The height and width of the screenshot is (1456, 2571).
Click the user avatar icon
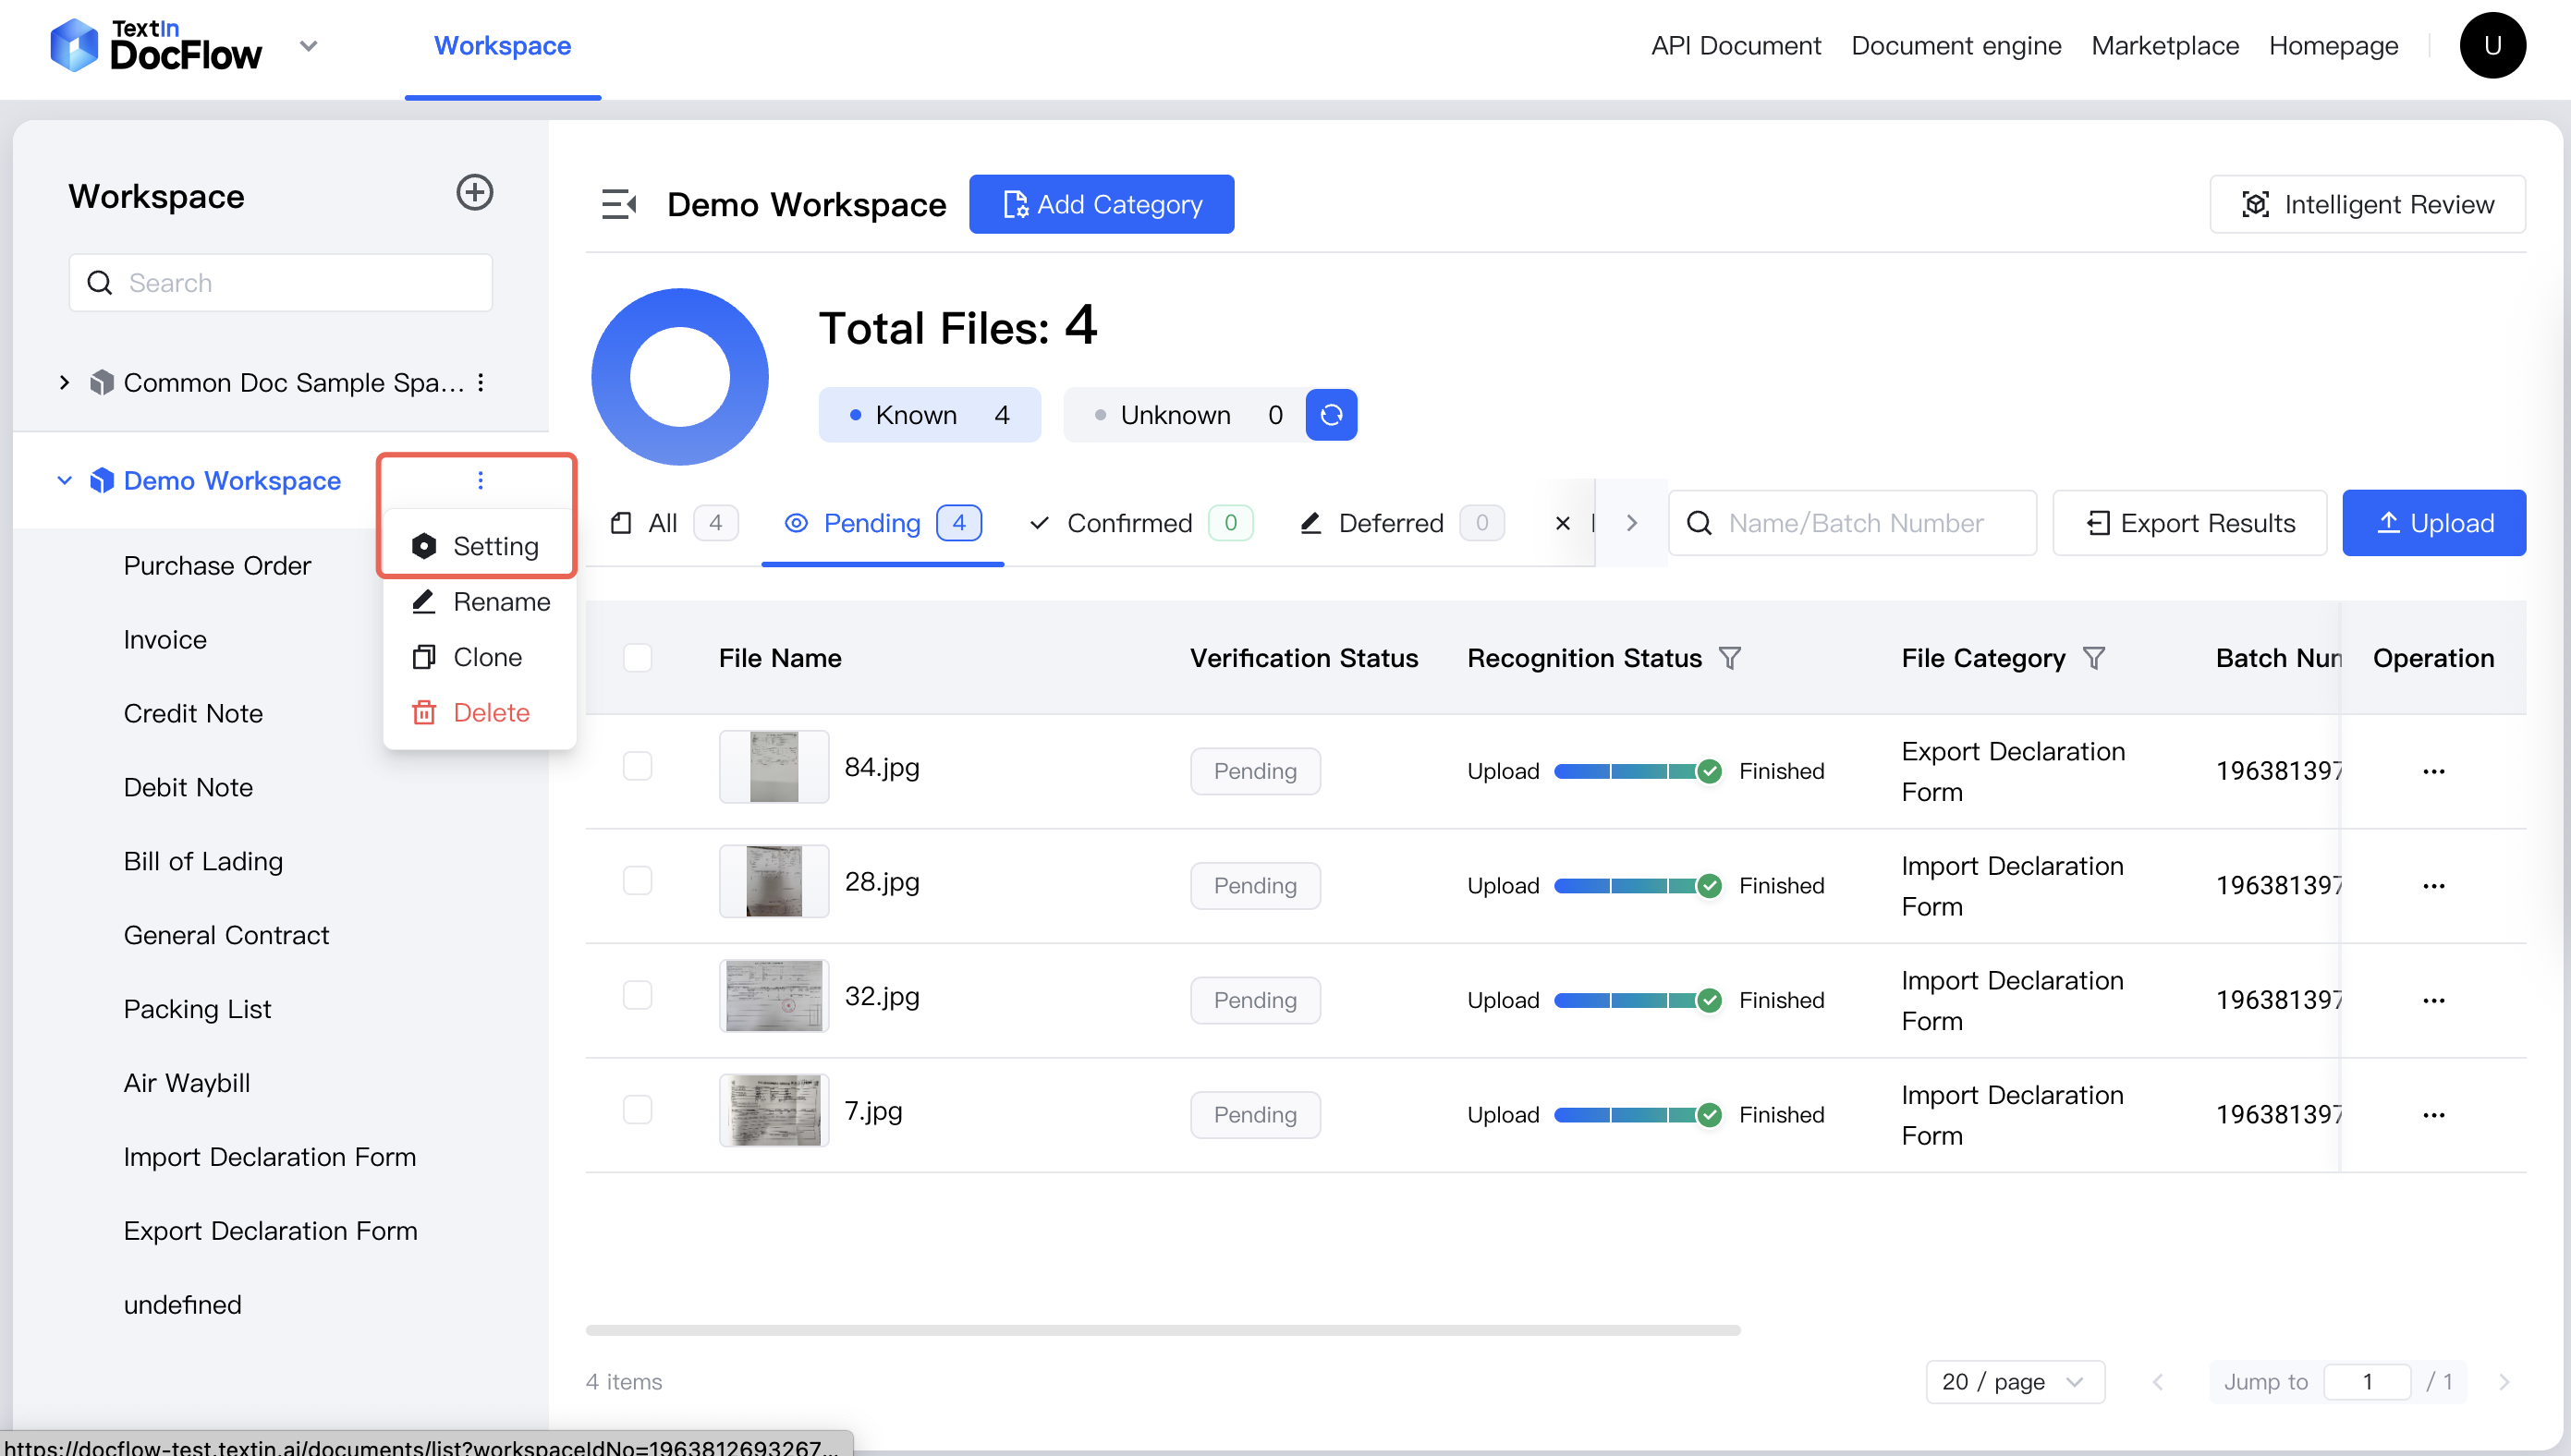point(2491,46)
